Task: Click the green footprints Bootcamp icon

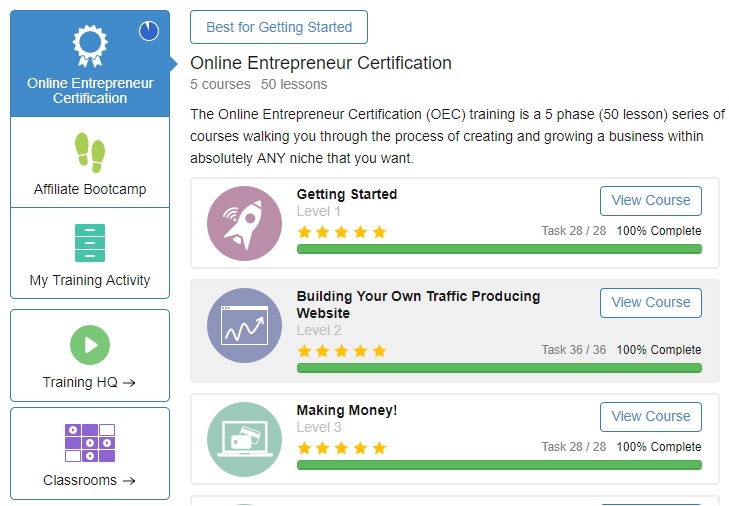Action: point(90,153)
